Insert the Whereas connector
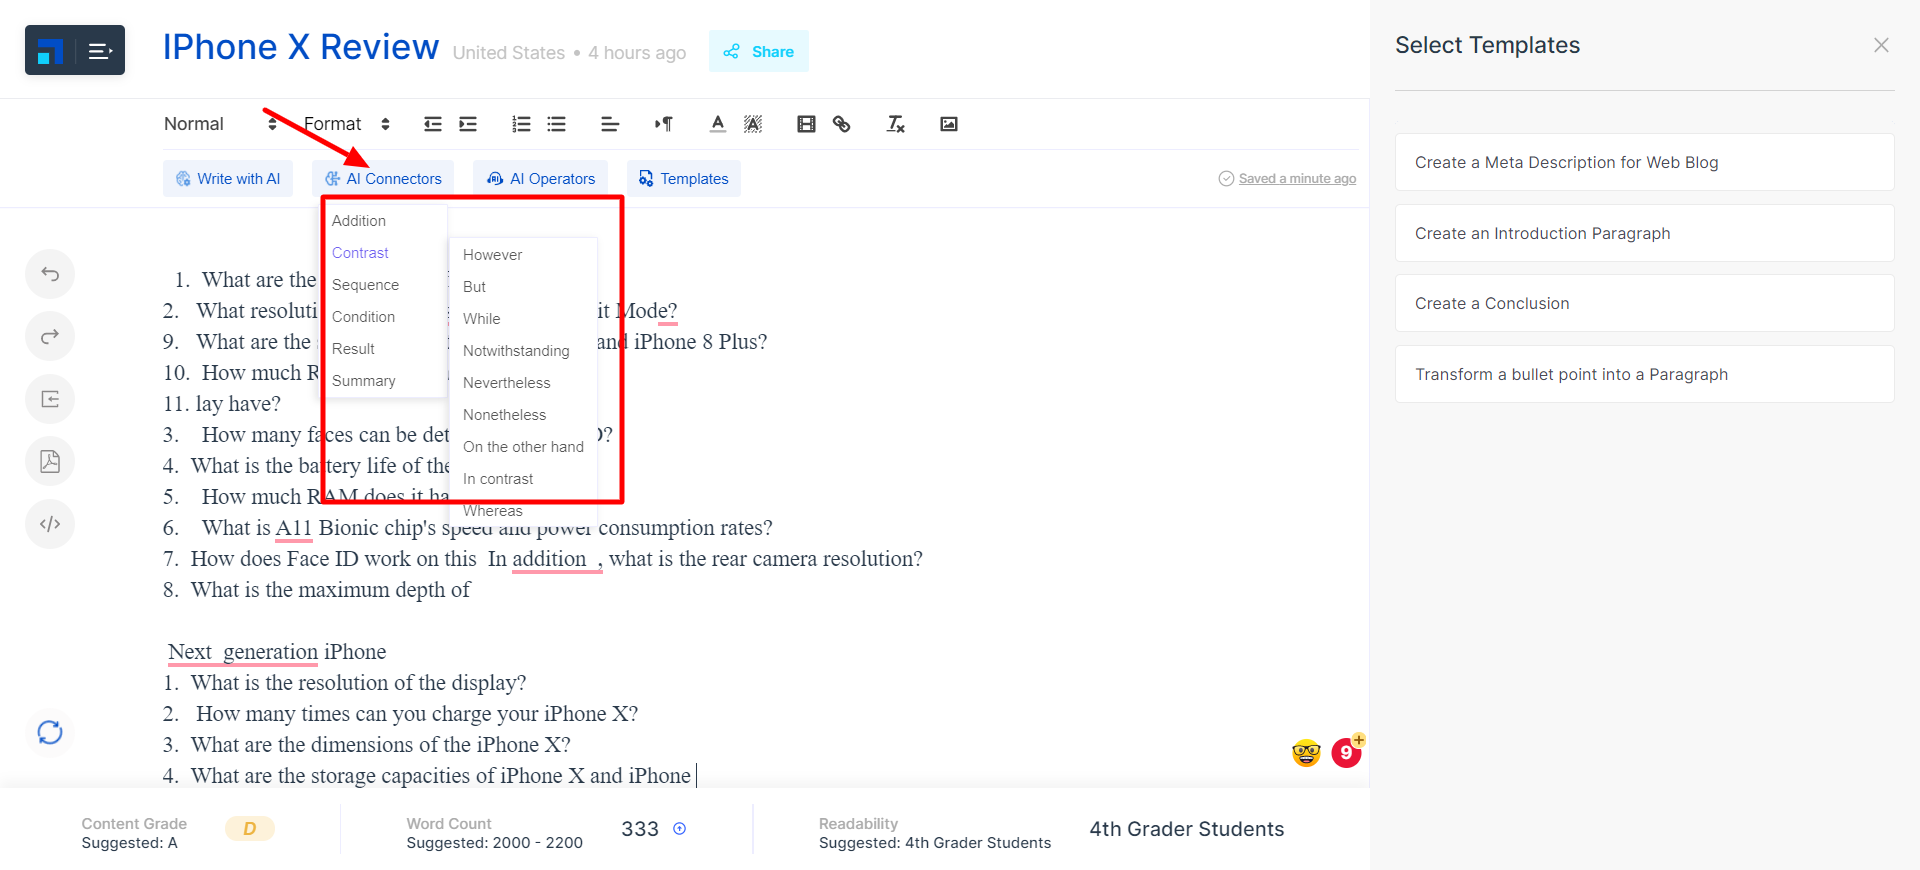This screenshot has width=1920, height=870. click(x=492, y=511)
